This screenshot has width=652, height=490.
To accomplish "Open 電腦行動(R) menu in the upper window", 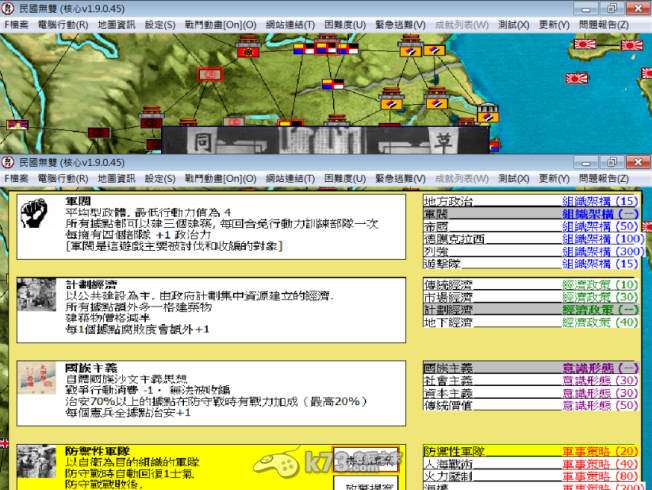I will [x=63, y=25].
